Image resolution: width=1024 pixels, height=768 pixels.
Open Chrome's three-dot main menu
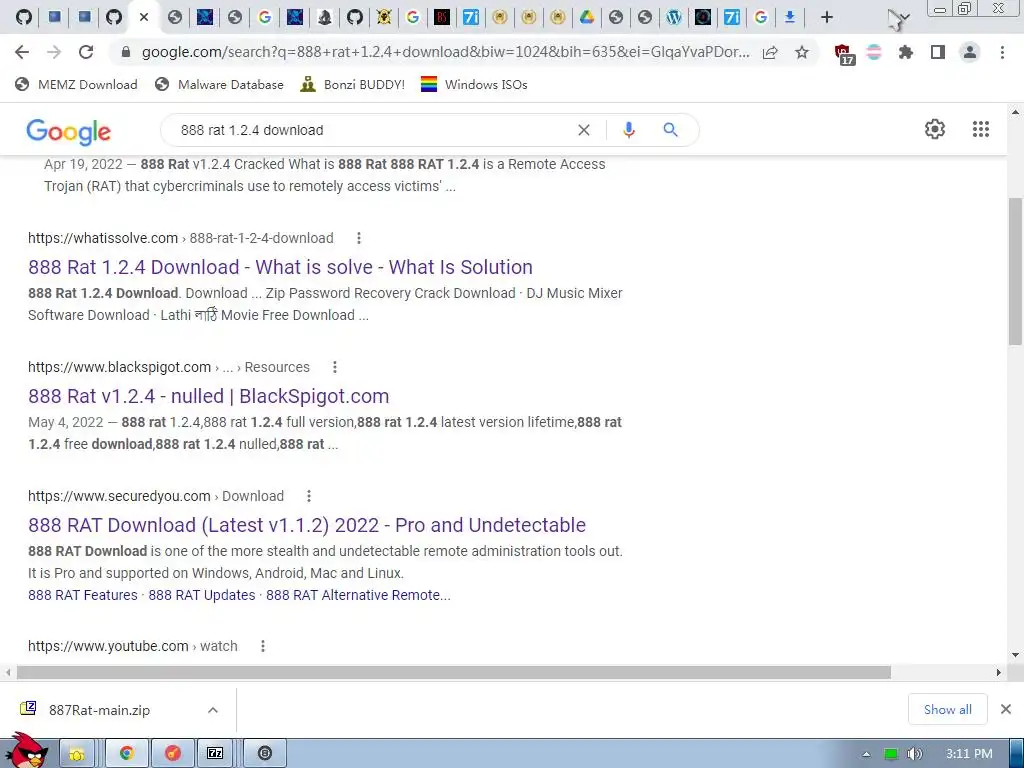coord(1002,52)
